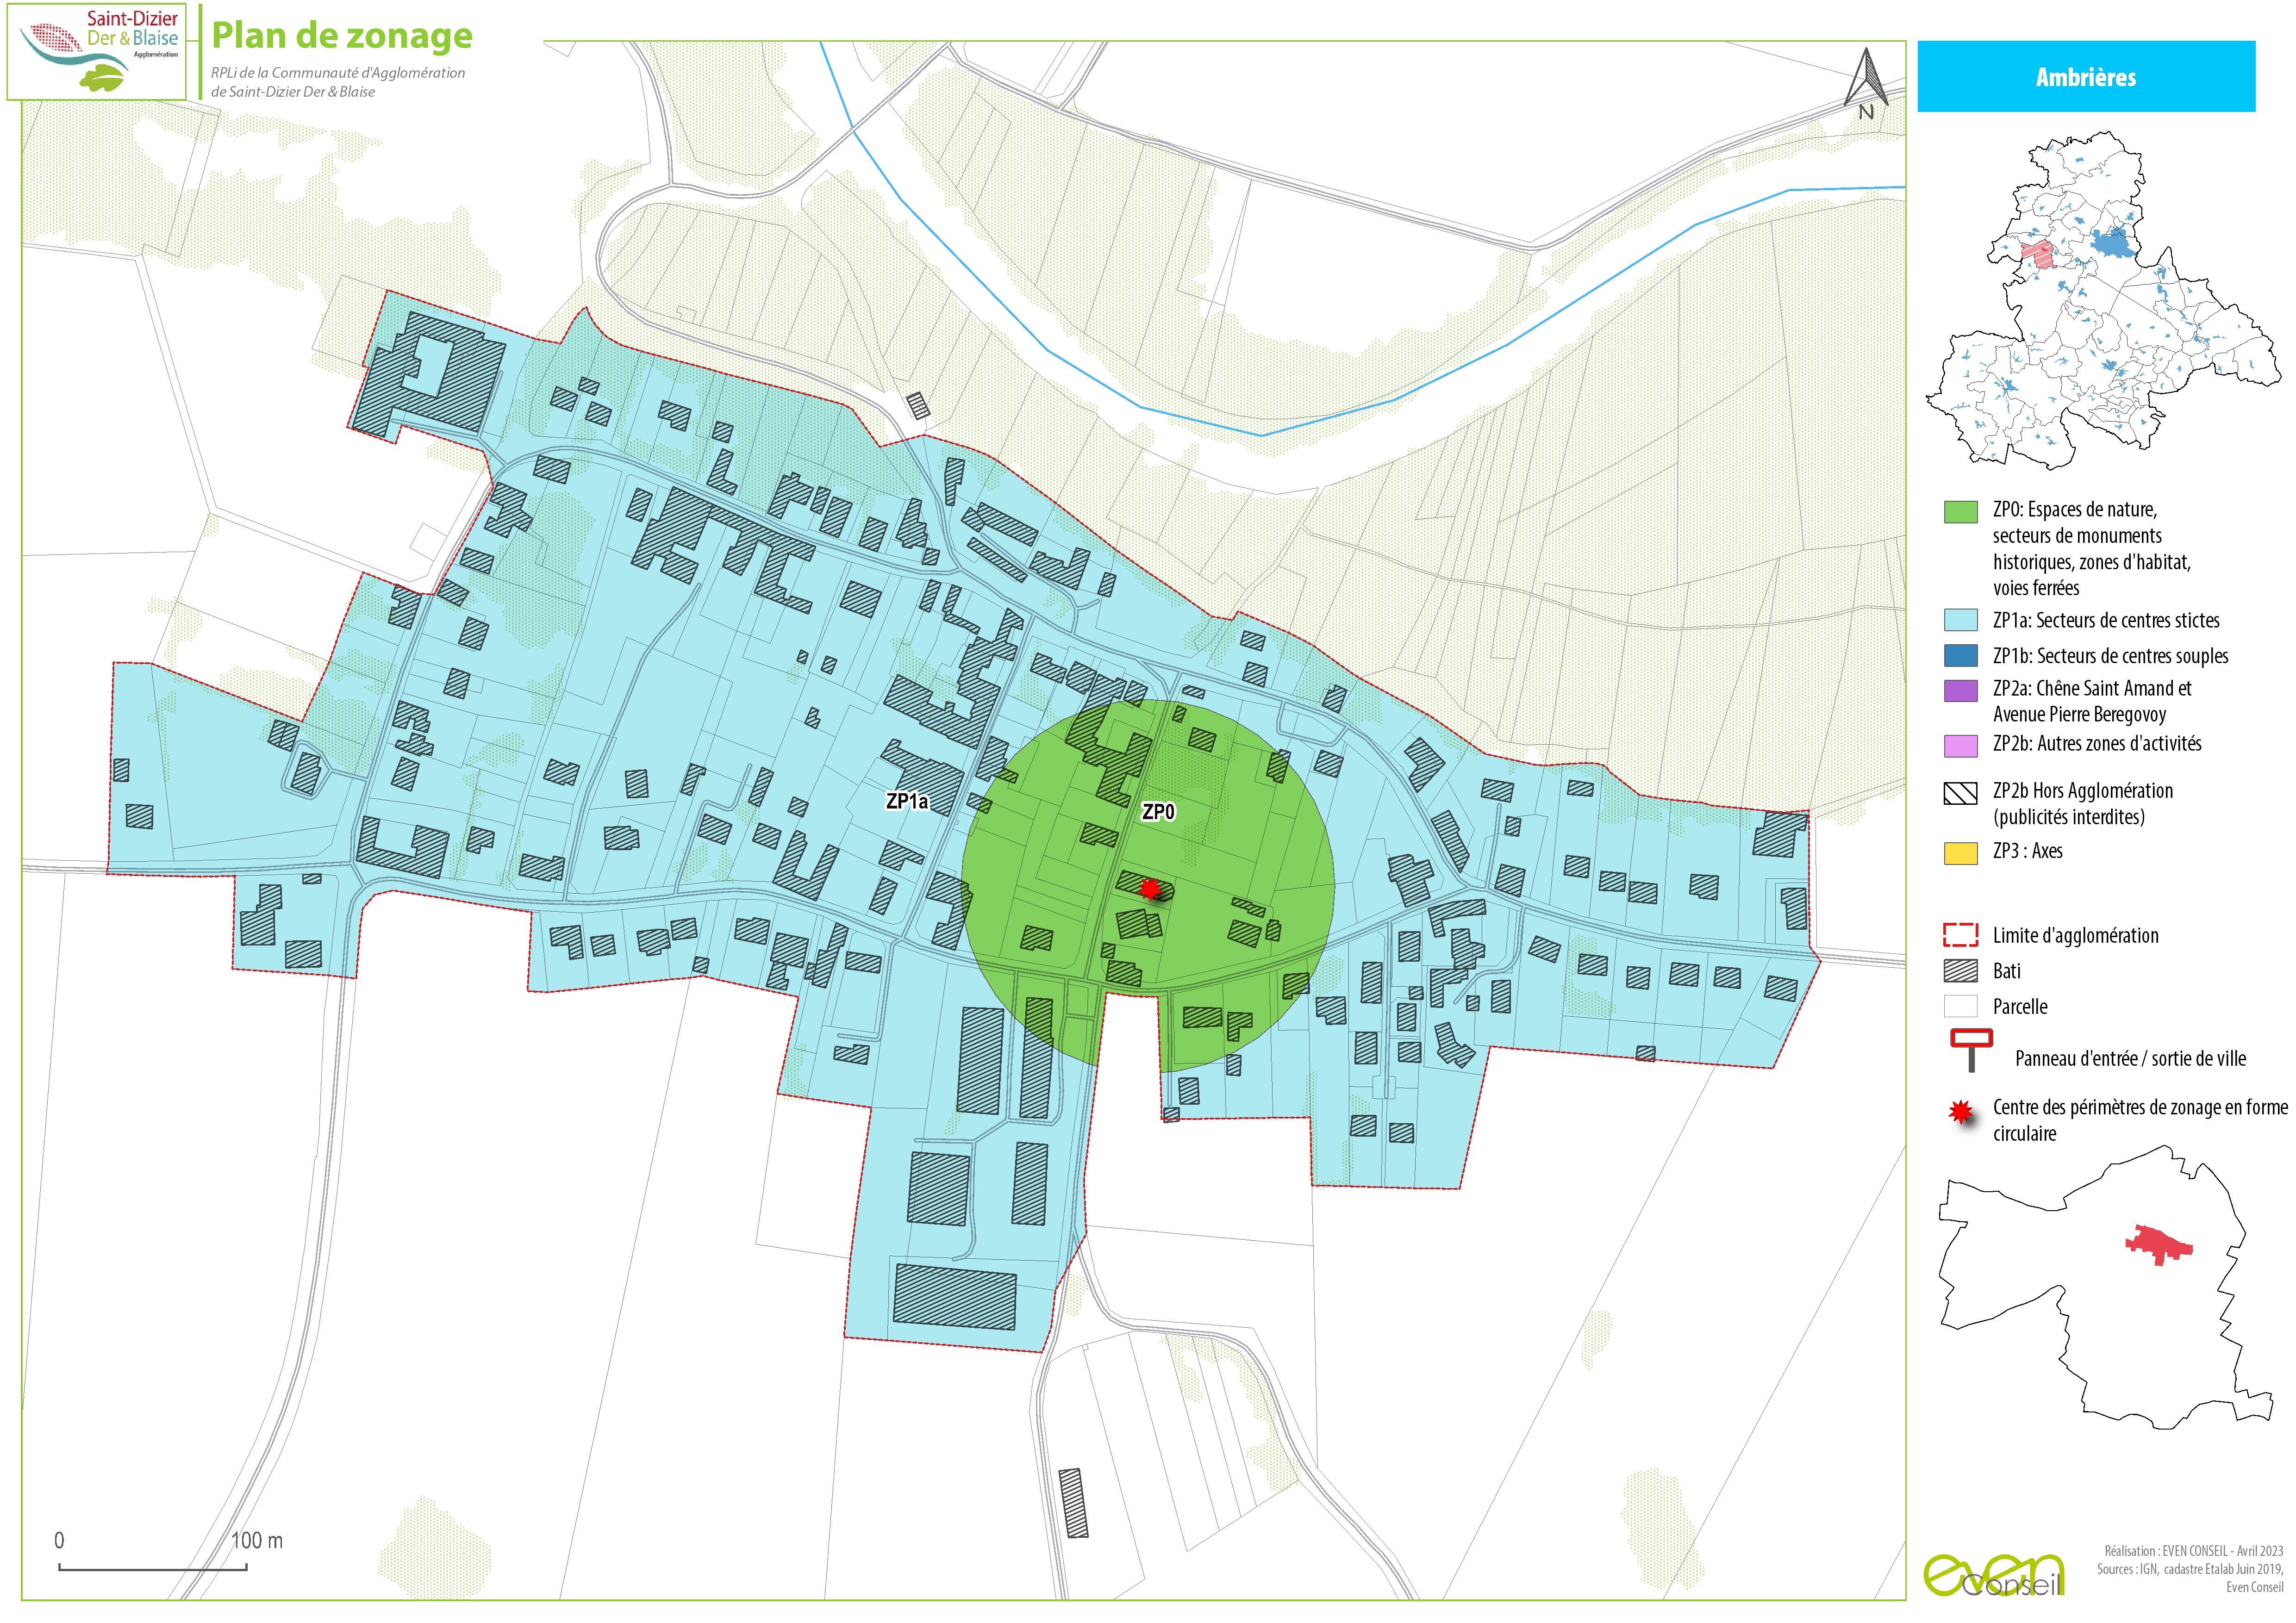Click the north arrow compass icon

point(1866,84)
